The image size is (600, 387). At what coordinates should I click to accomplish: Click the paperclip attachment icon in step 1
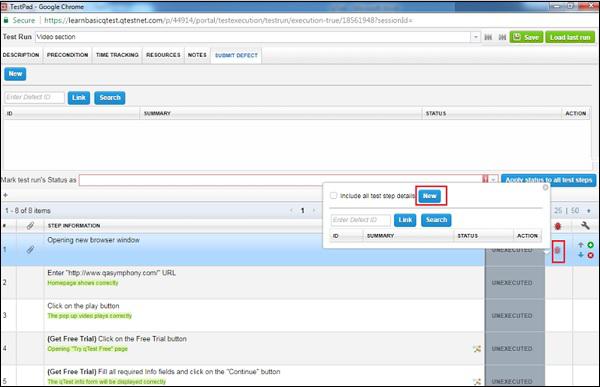(30, 250)
